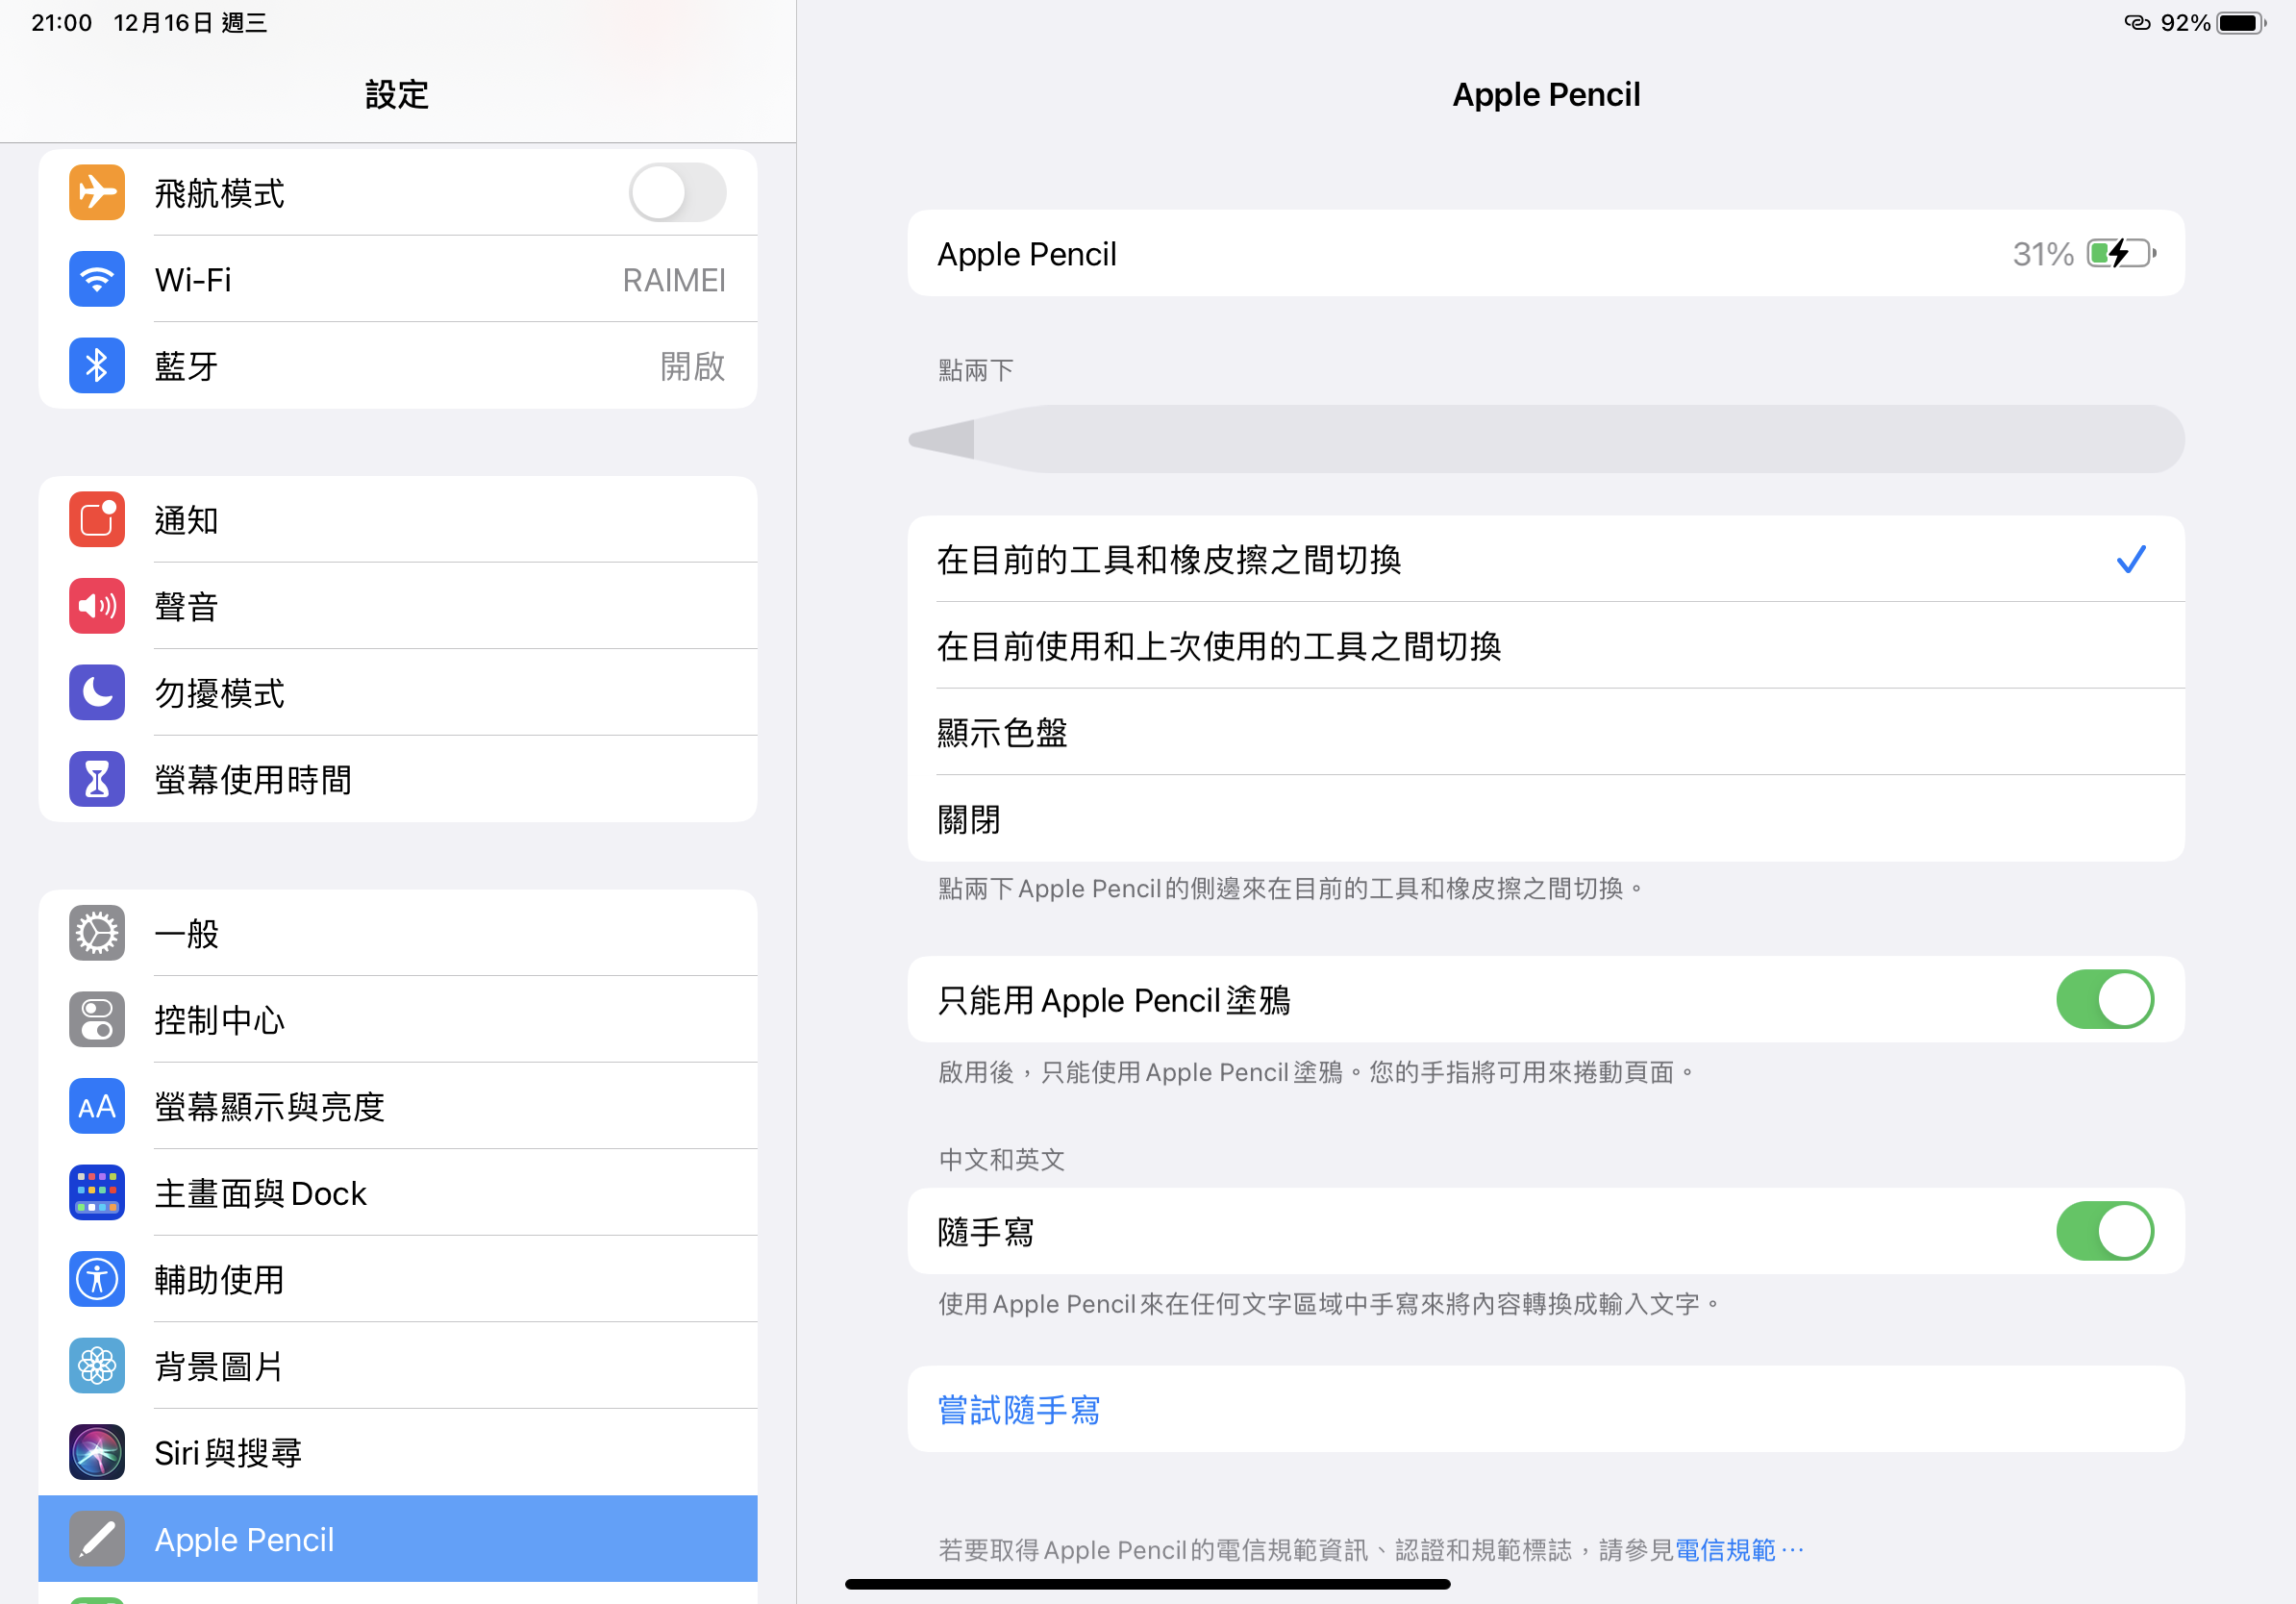Tap the Accessibility (輔助使用) icon
2296x1604 pixels.
97,1279
